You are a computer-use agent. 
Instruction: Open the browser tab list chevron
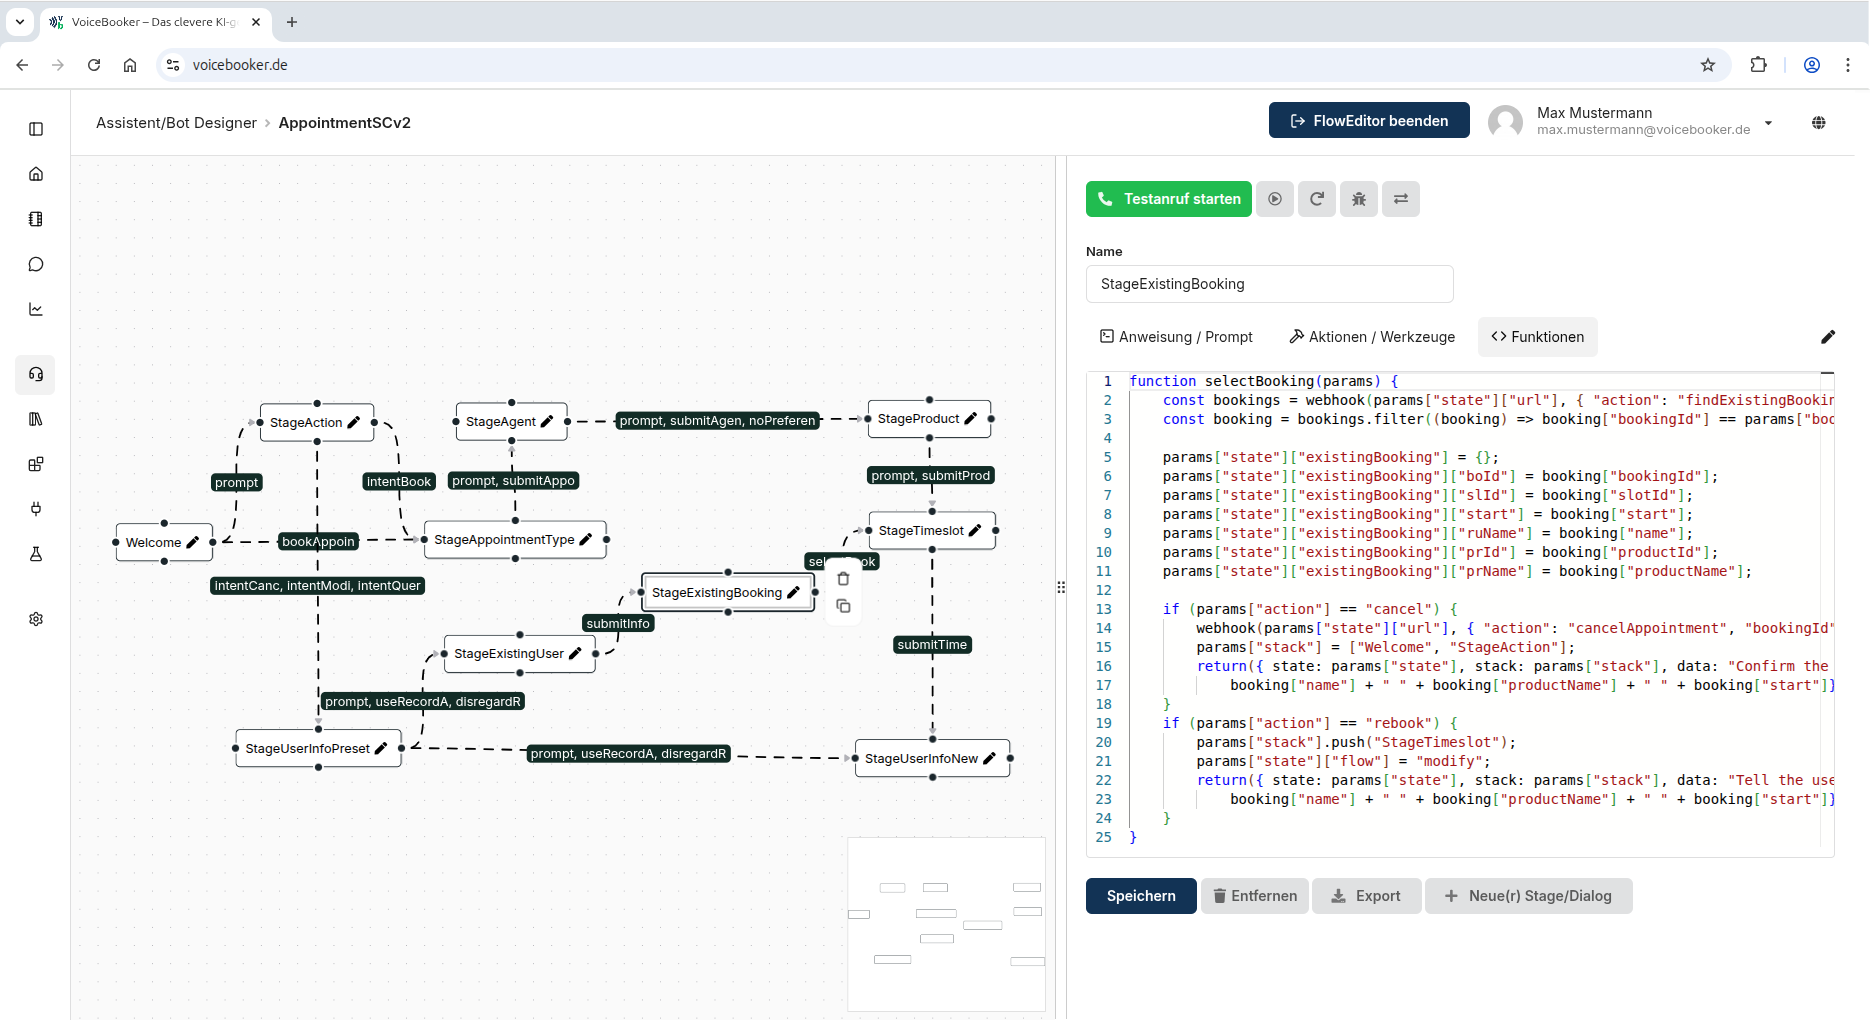[x=20, y=21]
